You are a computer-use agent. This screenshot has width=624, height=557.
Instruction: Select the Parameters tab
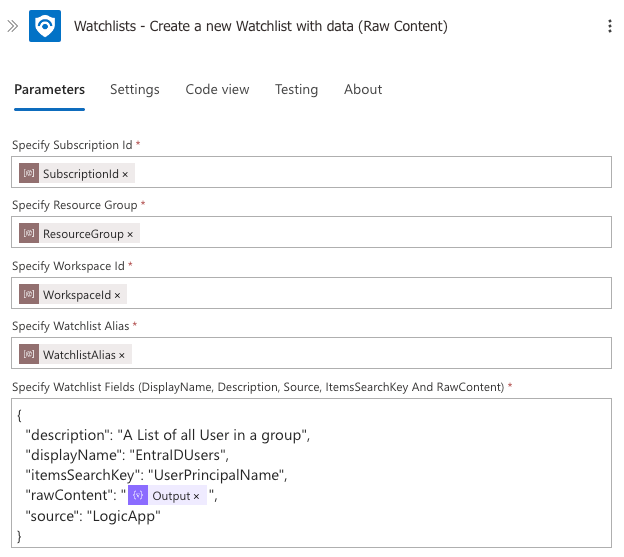(49, 90)
